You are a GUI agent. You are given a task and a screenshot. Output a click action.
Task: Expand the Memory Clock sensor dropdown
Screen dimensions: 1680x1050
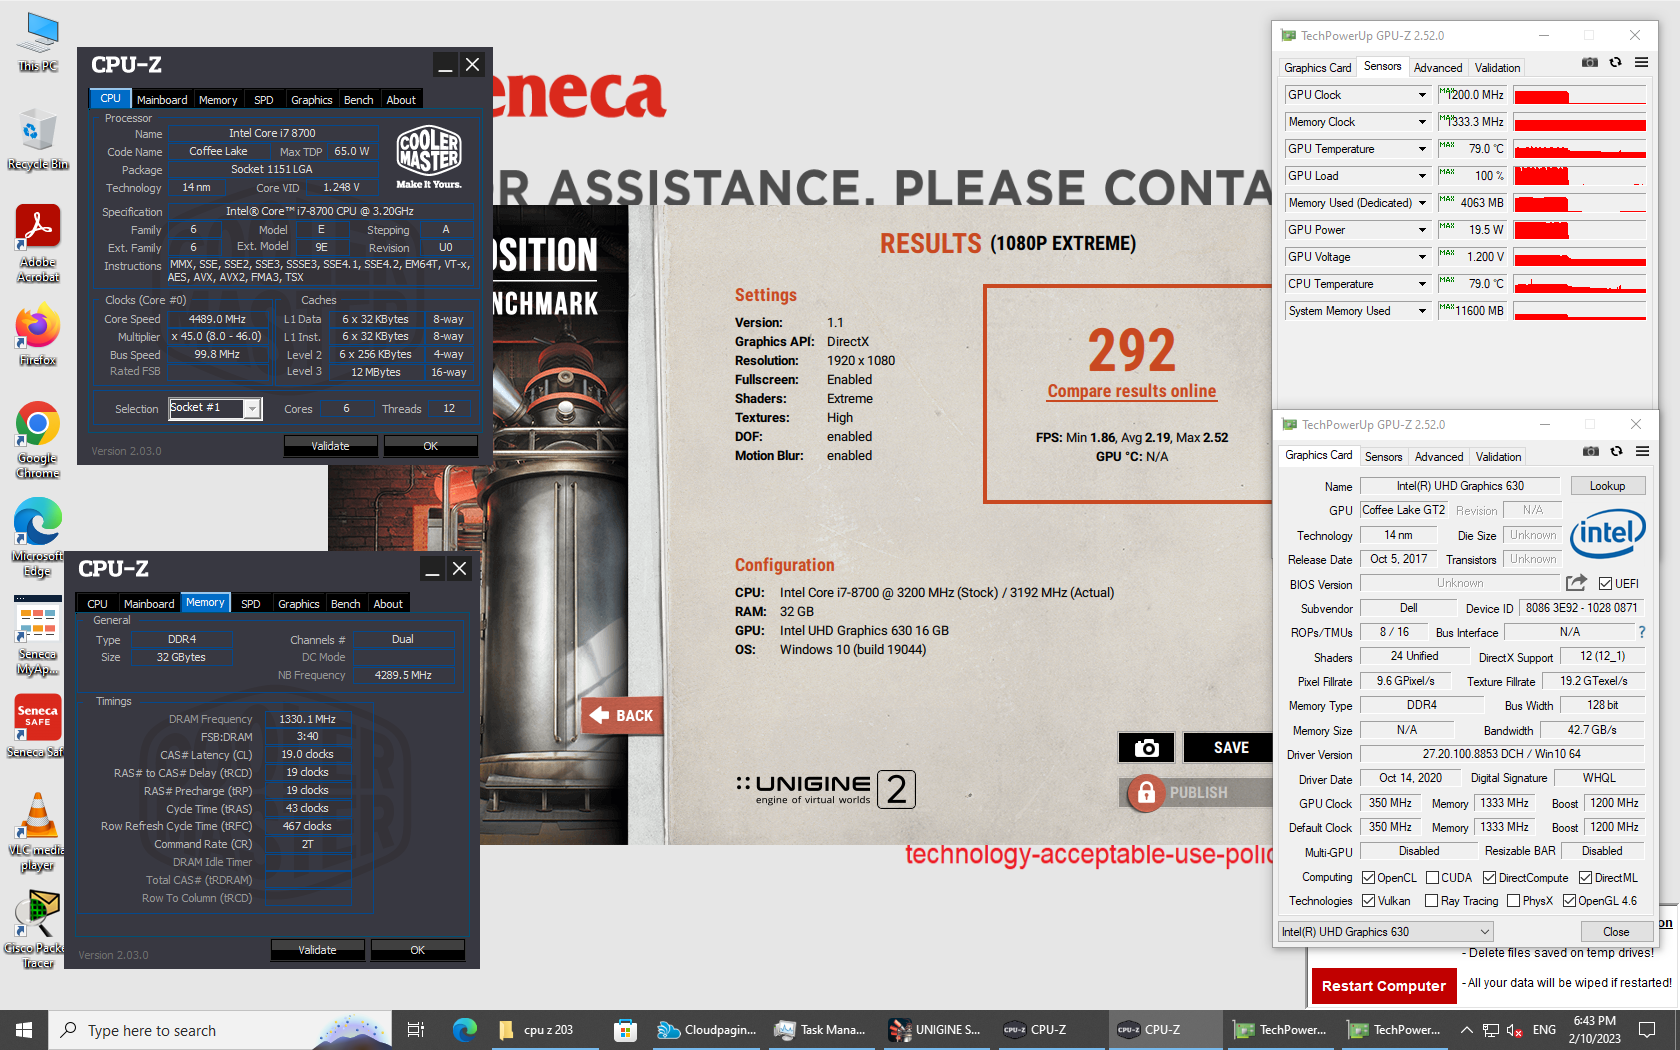(x=1422, y=122)
